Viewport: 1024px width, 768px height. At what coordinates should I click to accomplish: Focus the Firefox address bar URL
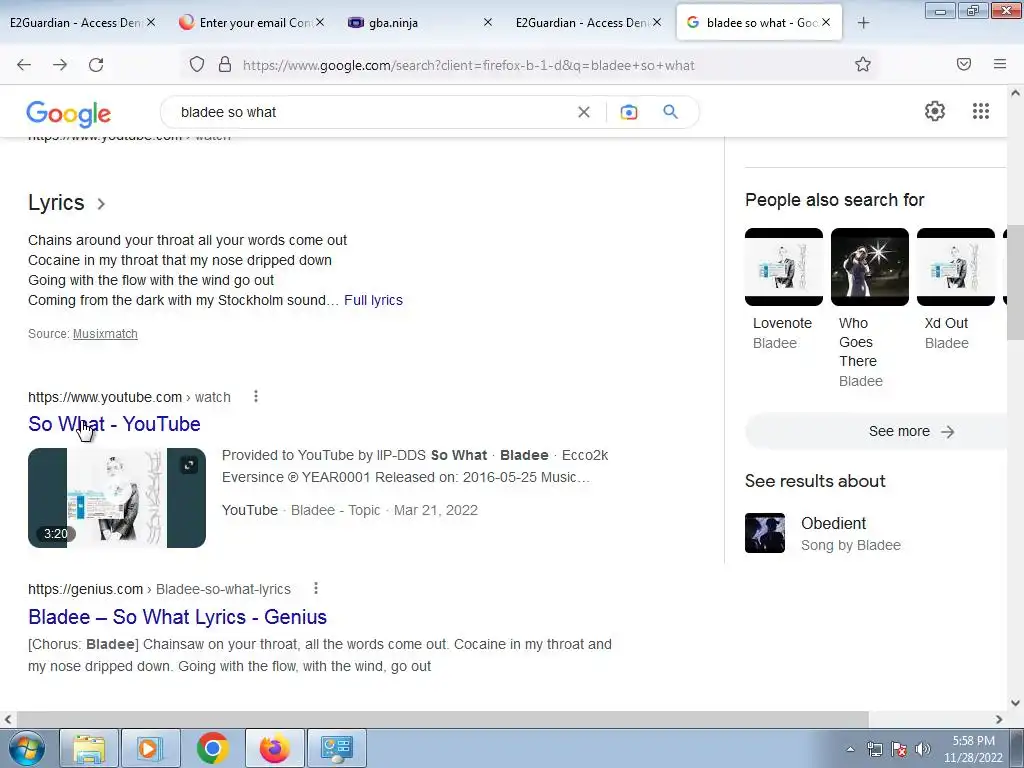point(468,65)
